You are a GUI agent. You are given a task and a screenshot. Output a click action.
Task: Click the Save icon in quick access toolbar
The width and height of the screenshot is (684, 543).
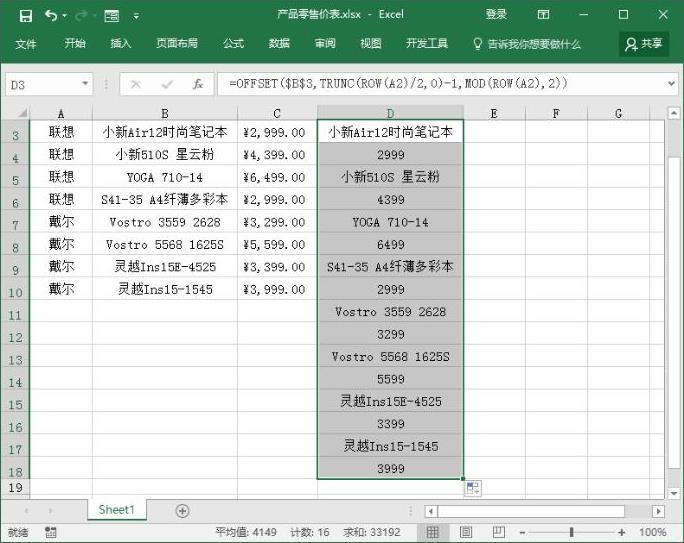click(26, 16)
